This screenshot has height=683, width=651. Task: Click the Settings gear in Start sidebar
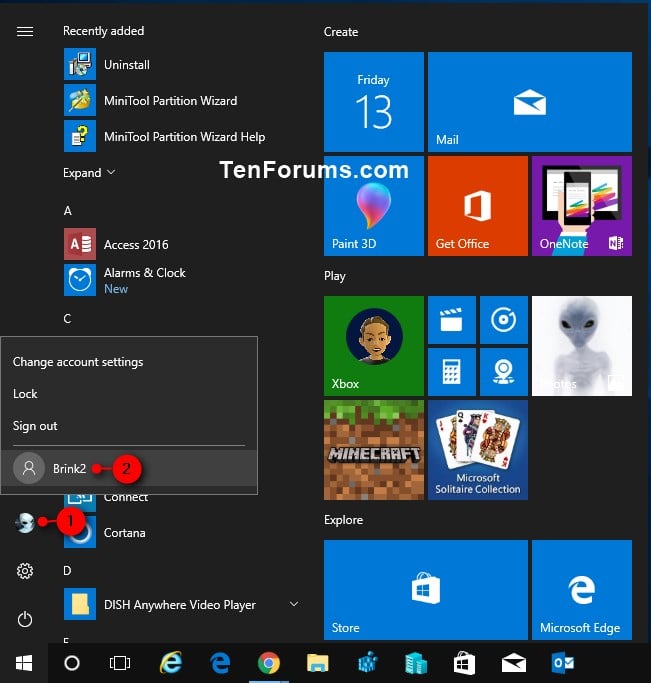click(x=25, y=571)
